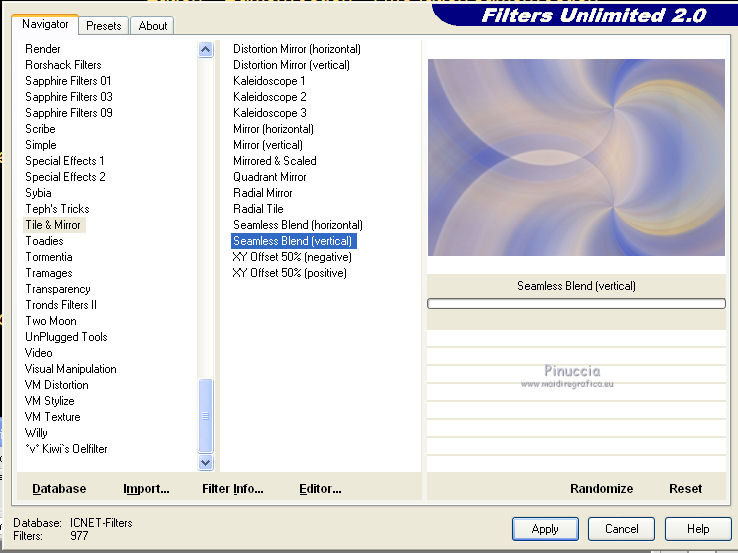
Task: Select UnPlugged Tools category
Action: 66,337
